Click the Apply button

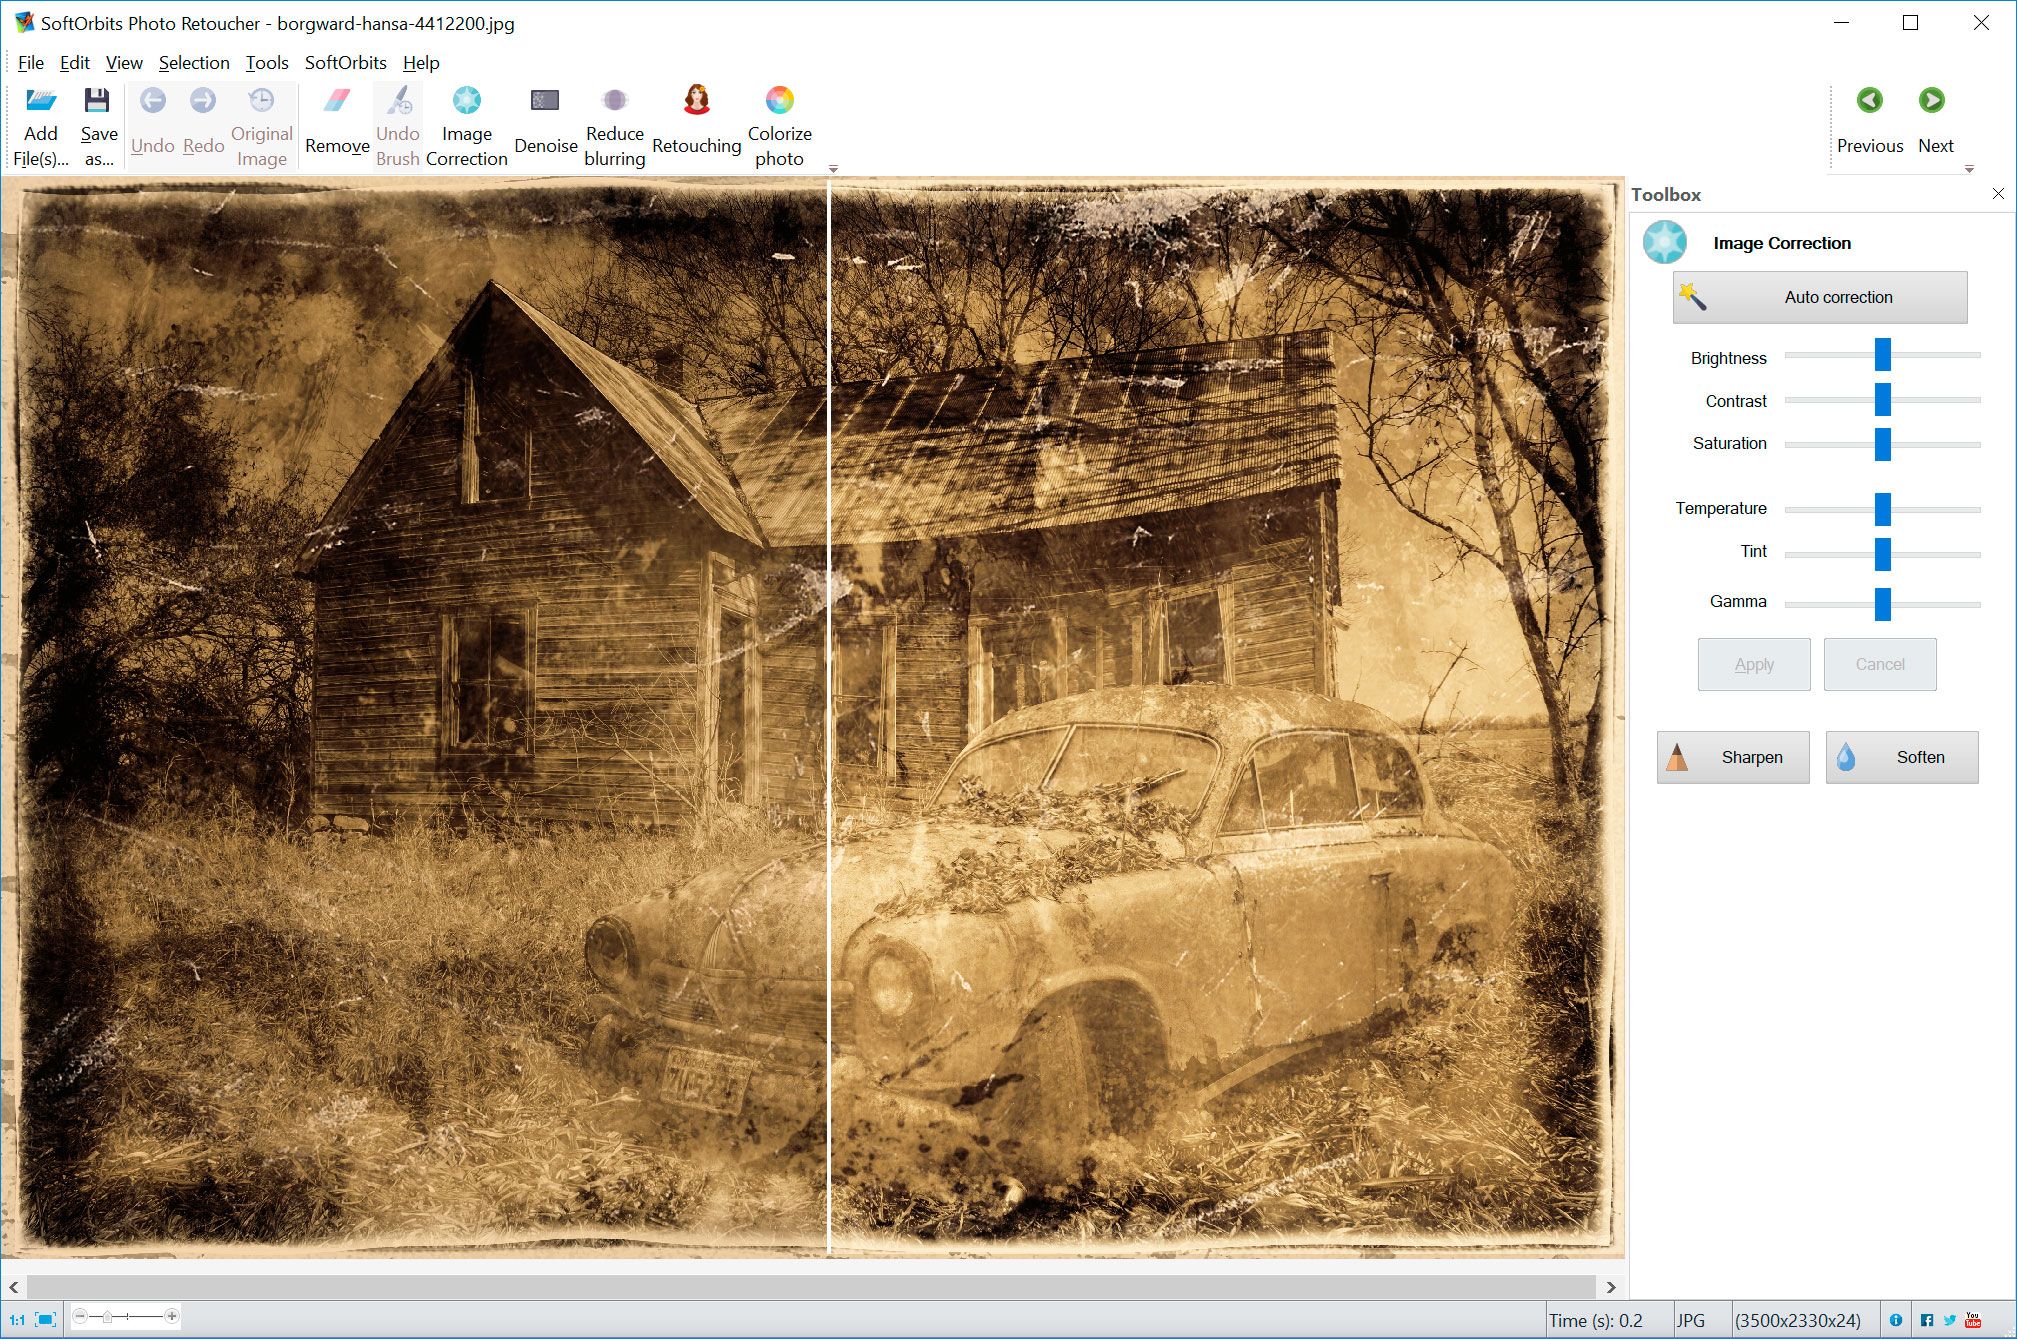pyautogui.click(x=1751, y=664)
